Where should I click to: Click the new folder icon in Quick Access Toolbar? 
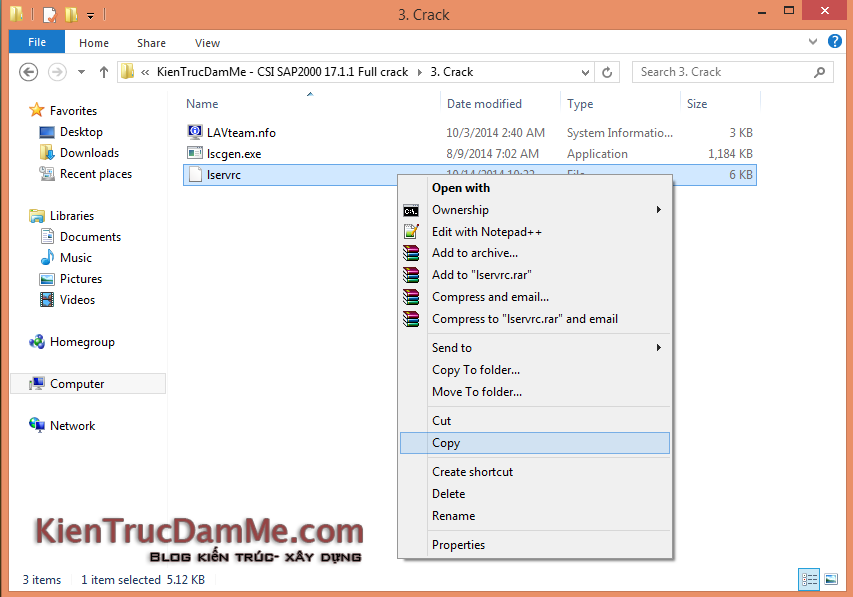point(70,14)
